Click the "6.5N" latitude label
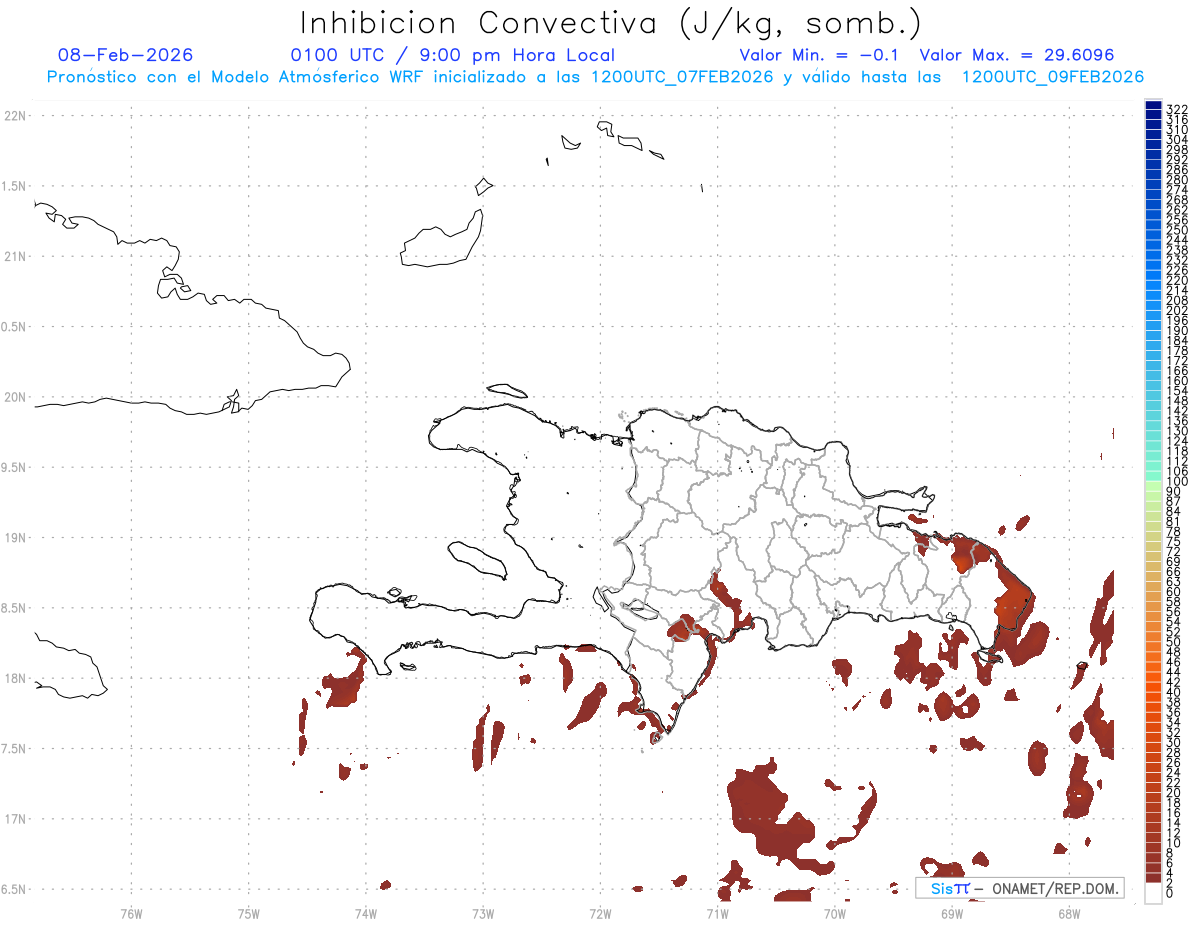The width and height of the screenshot is (1200, 927). 14,889
